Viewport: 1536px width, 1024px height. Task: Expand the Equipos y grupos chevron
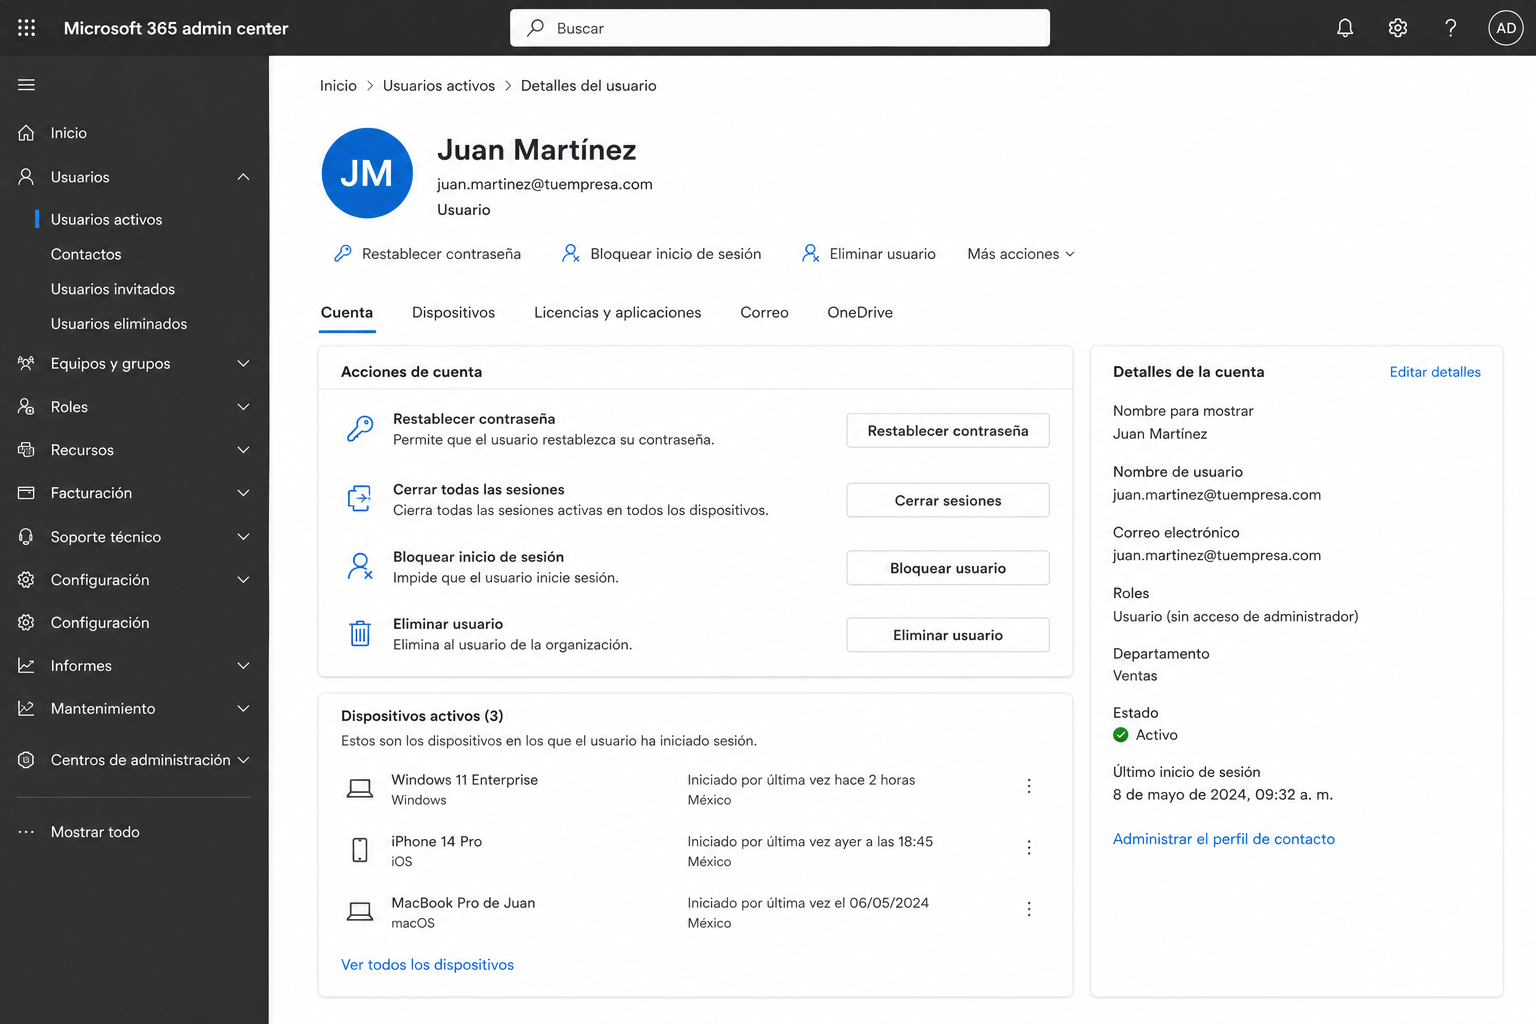243,364
